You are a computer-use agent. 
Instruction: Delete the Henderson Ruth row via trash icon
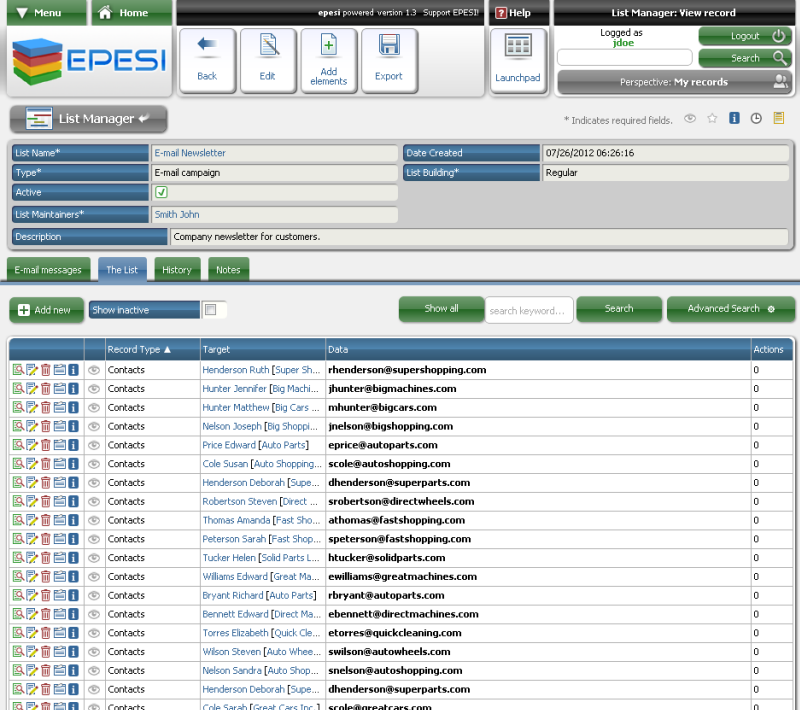(x=45, y=370)
